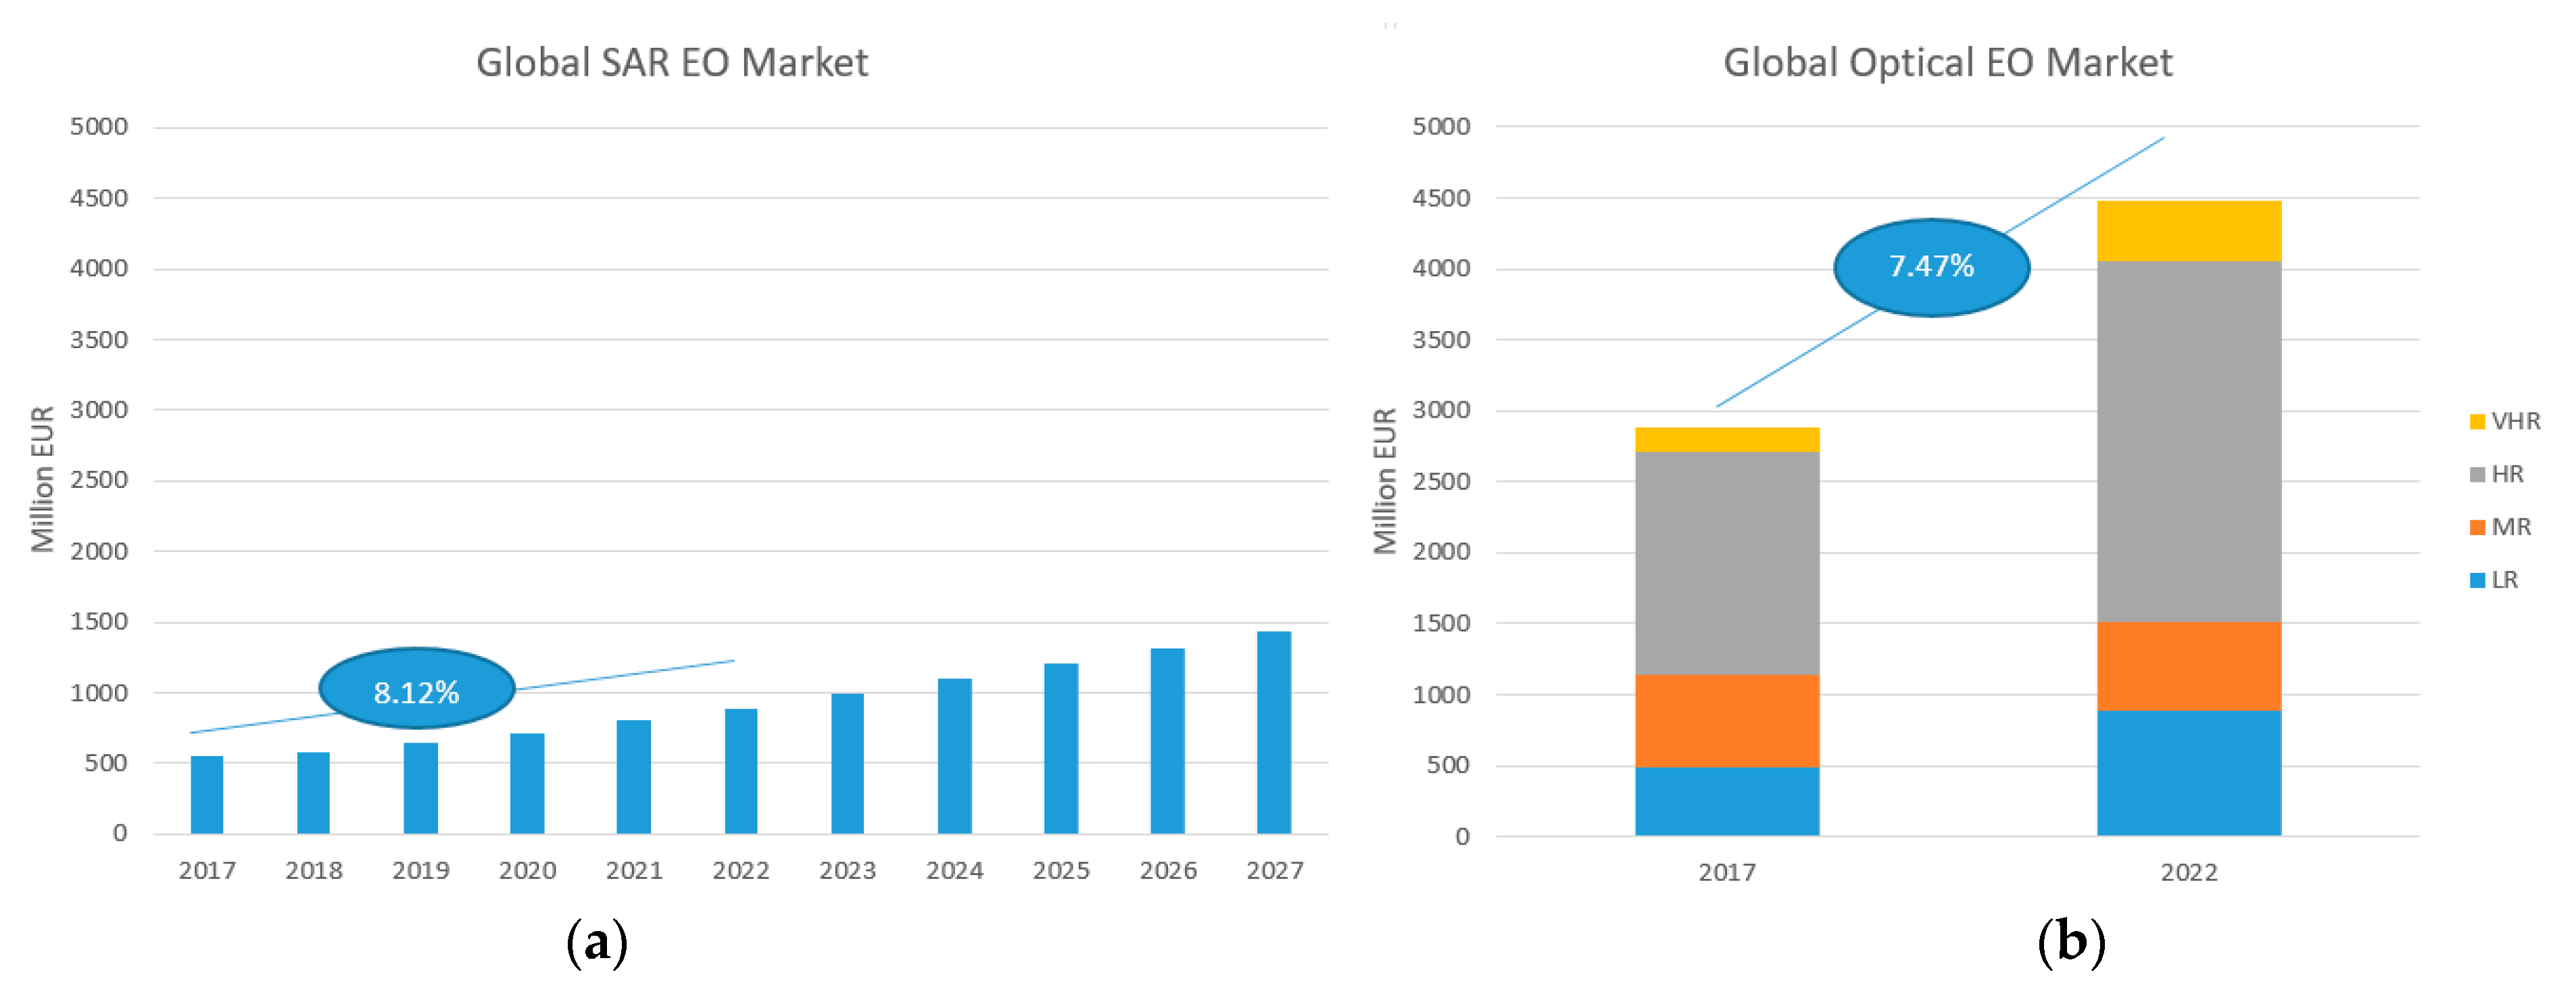Image resolution: width=2576 pixels, height=1002 pixels.
Task: Click the 2024 SAR market bar
Action: pos(954,756)
